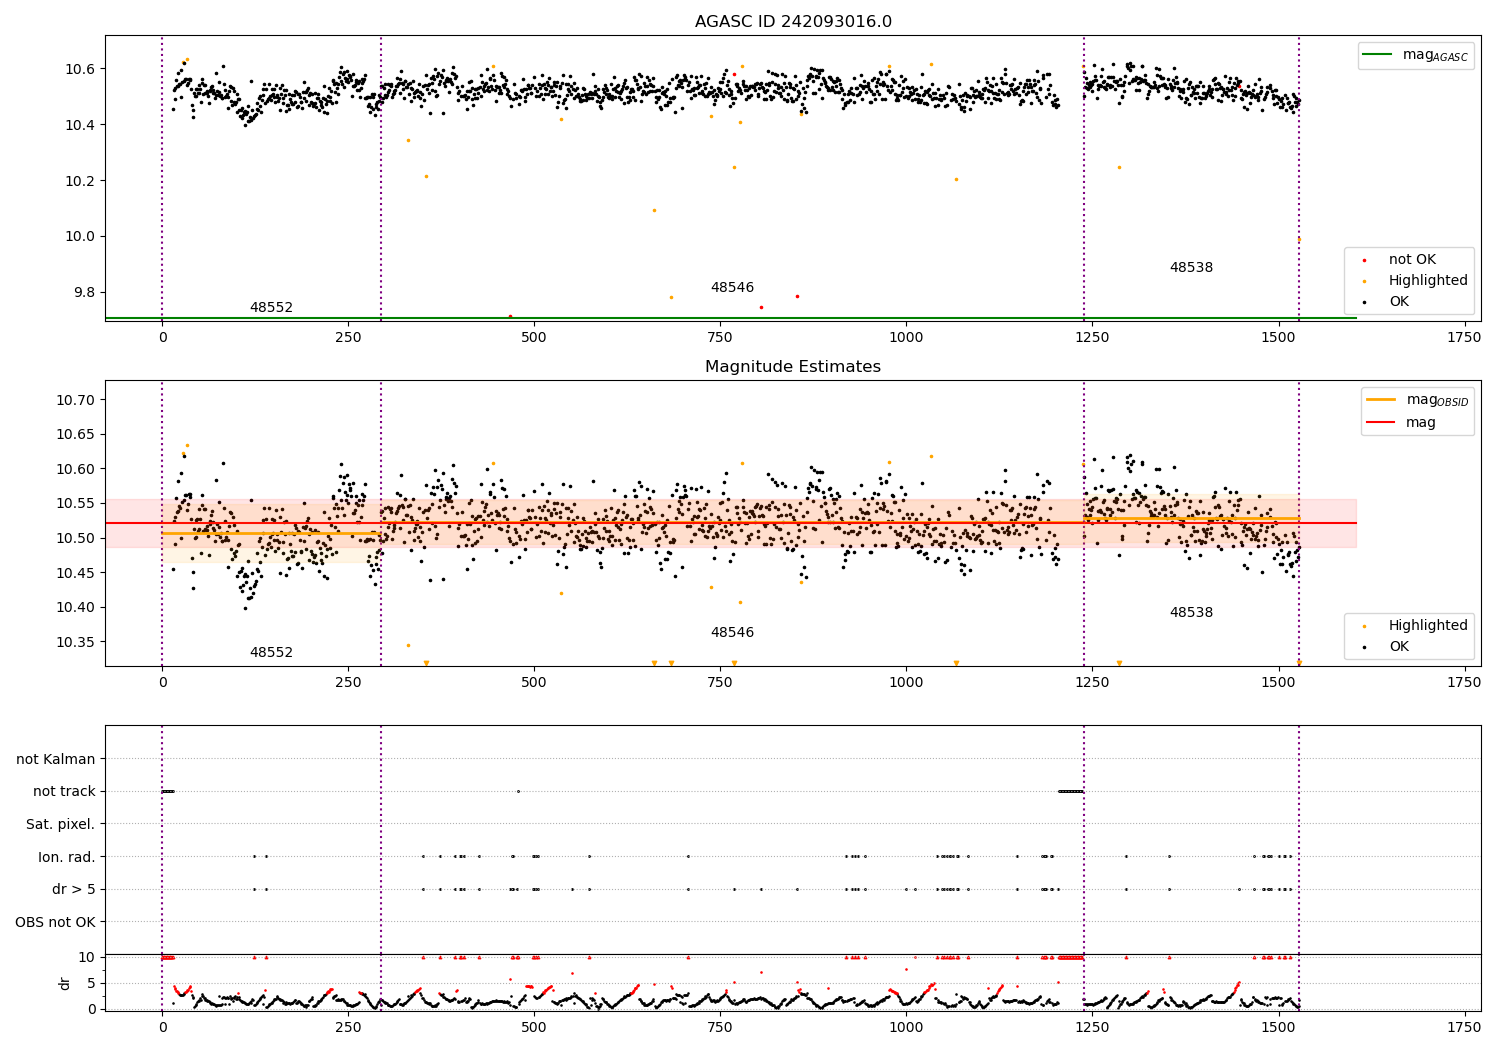
Task: Click y-axis tick 10.60 on Magnitude Estimates plot
Action: pyautogui.click(x=75, y=469)
